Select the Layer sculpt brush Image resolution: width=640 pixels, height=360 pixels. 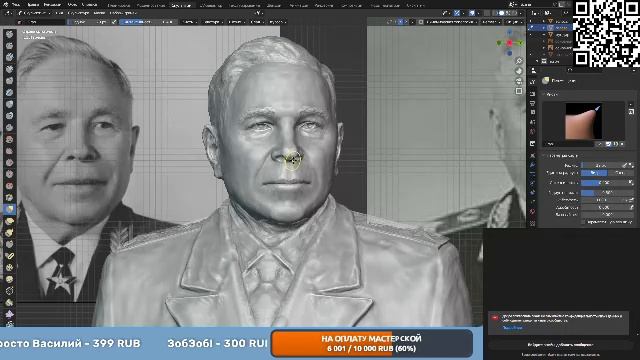tap(10, 93)
